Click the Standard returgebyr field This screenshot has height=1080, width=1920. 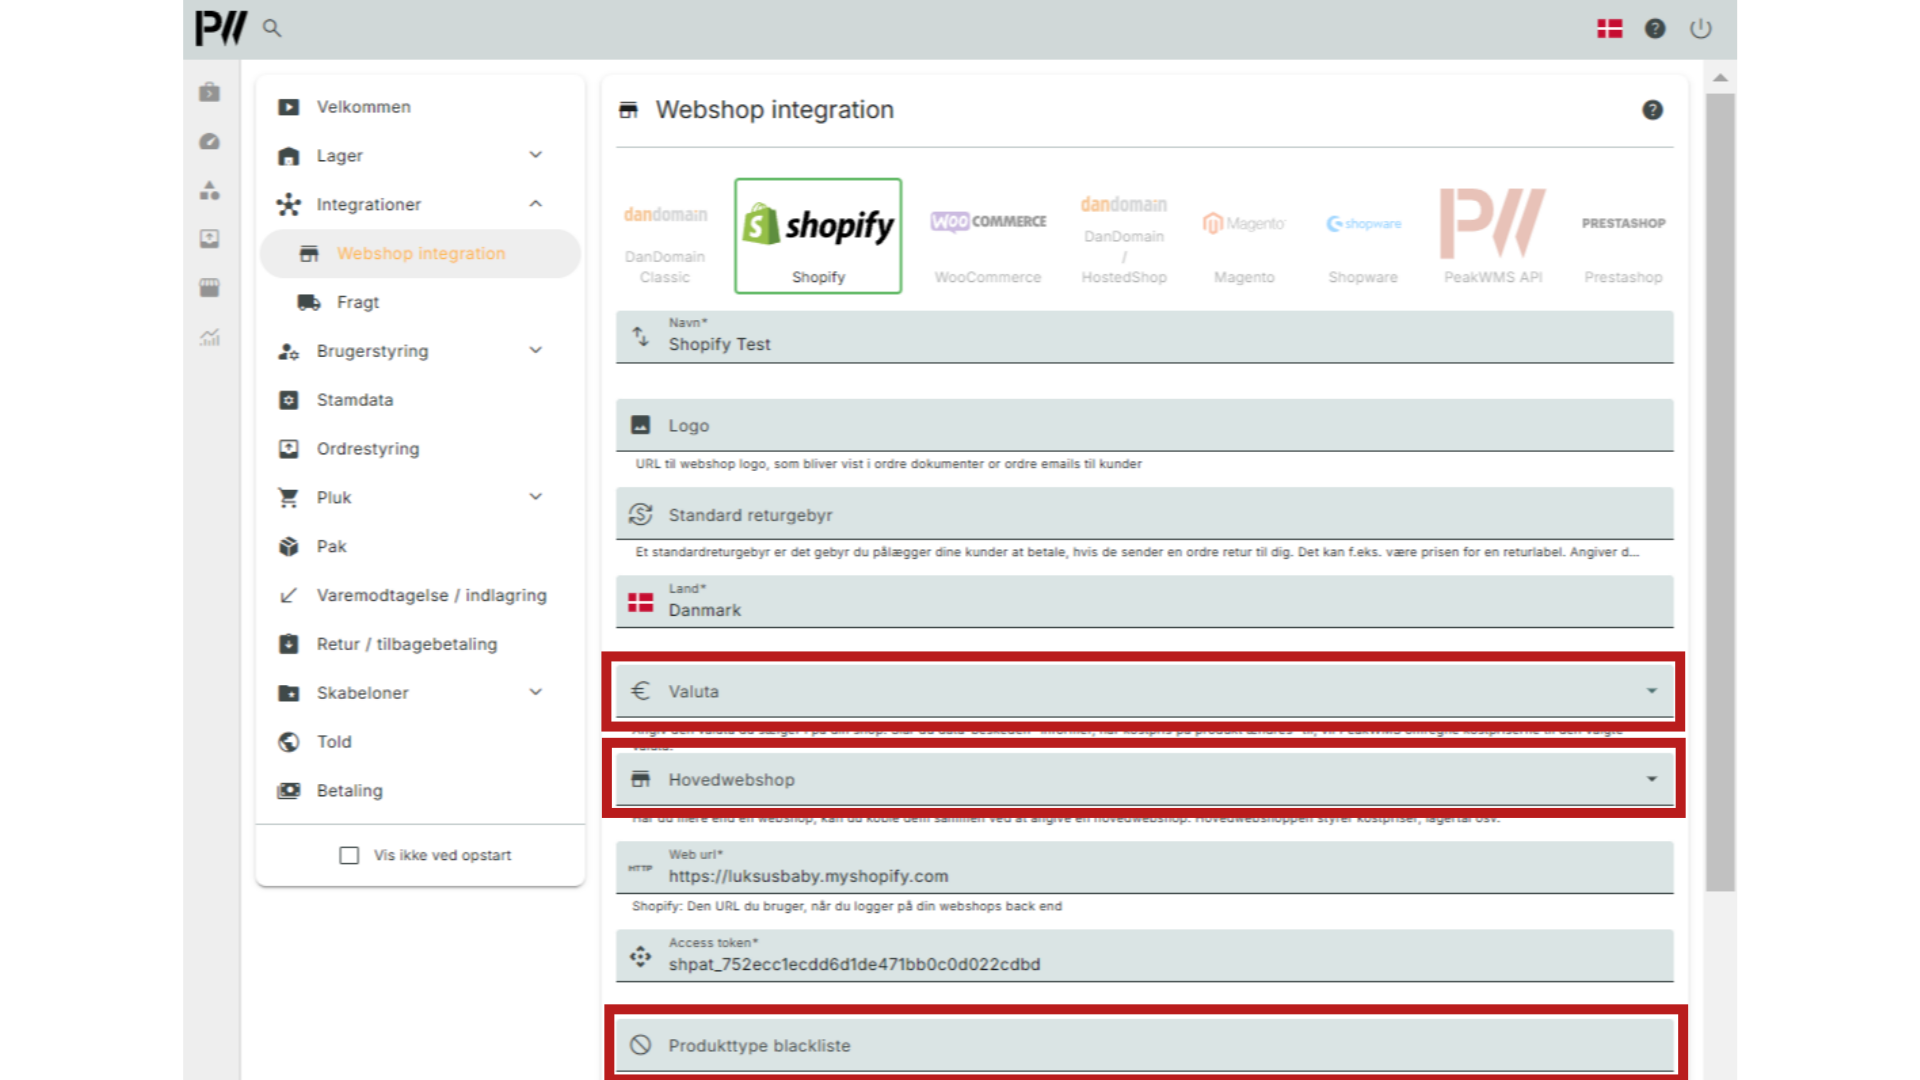pyautogui.click(x=1145, y=514)
